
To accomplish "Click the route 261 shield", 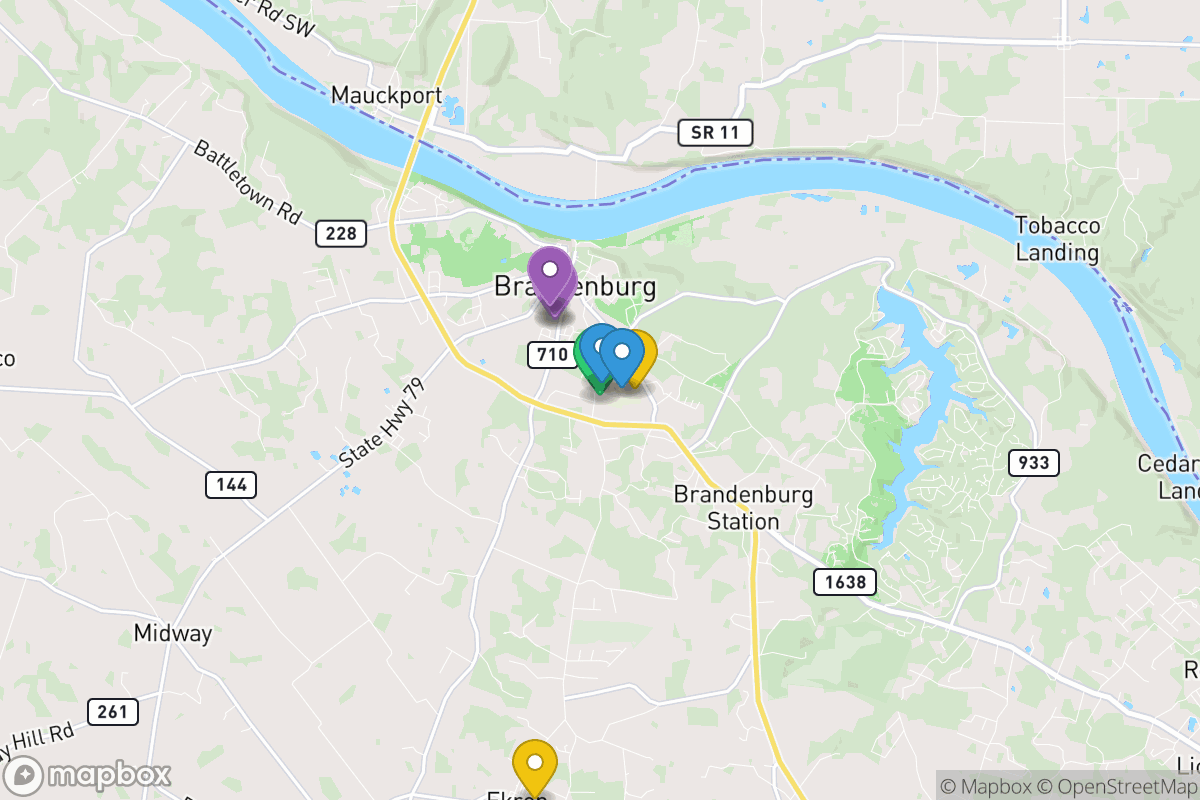I will click(113, 712).
